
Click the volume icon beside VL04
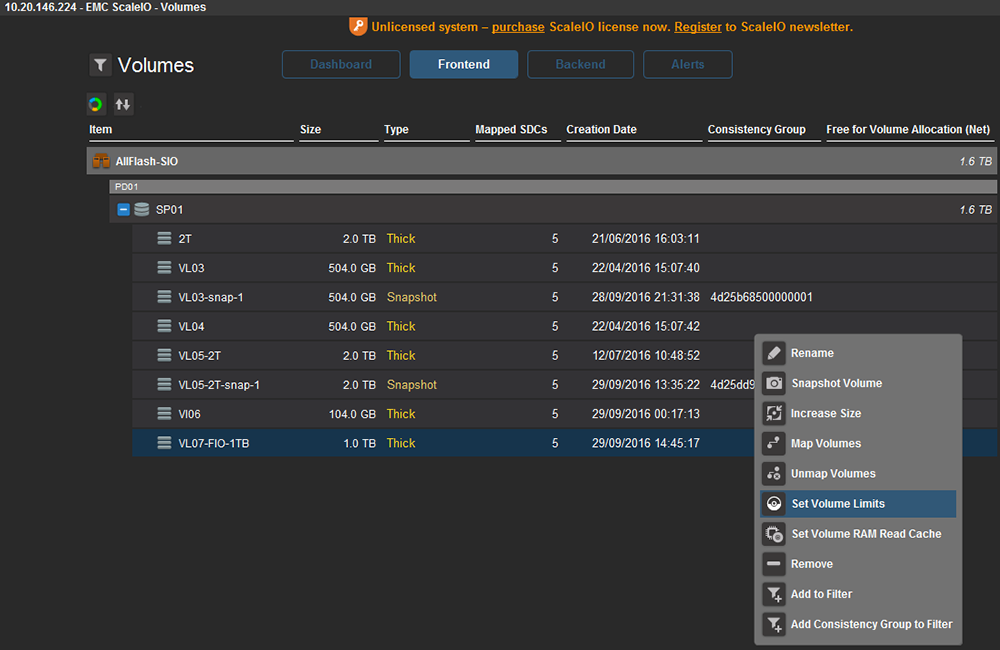[164, 327]
